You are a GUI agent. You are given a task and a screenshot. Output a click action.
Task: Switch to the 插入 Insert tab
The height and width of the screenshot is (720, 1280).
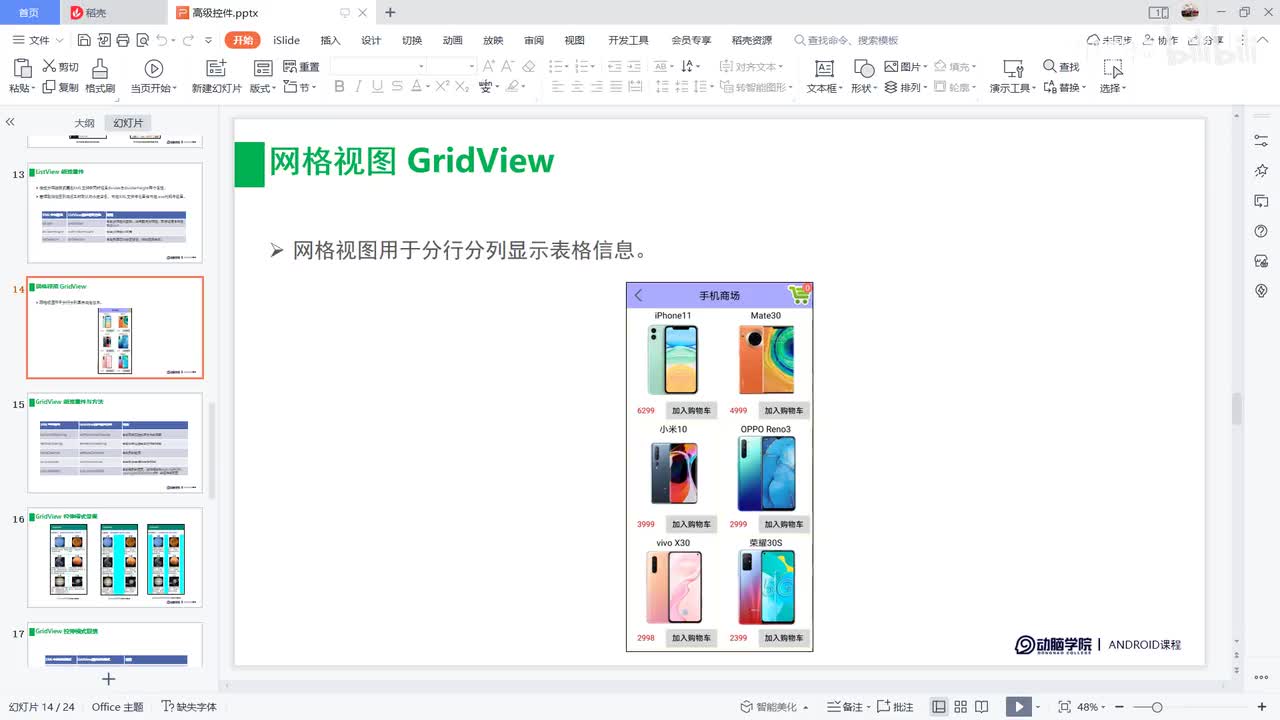point(330,40)
